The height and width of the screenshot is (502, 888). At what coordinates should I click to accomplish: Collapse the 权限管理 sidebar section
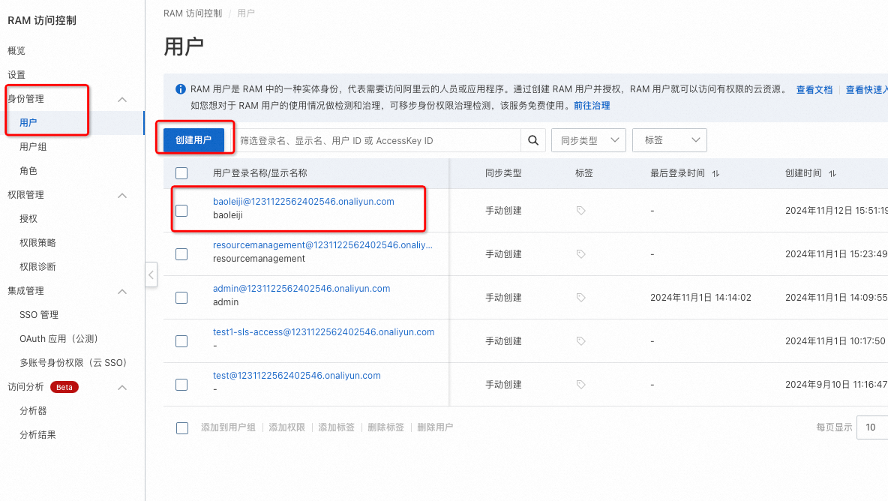(122, 195)
